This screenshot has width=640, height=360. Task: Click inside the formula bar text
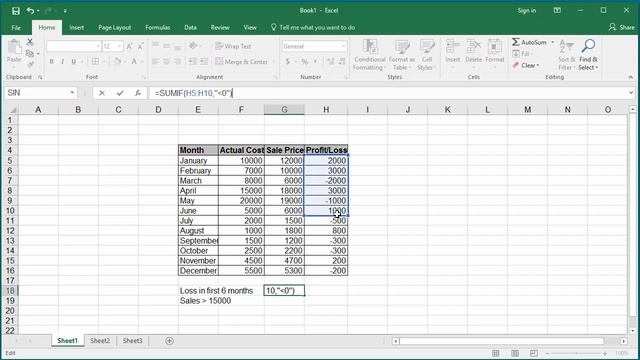coord(193,93)
